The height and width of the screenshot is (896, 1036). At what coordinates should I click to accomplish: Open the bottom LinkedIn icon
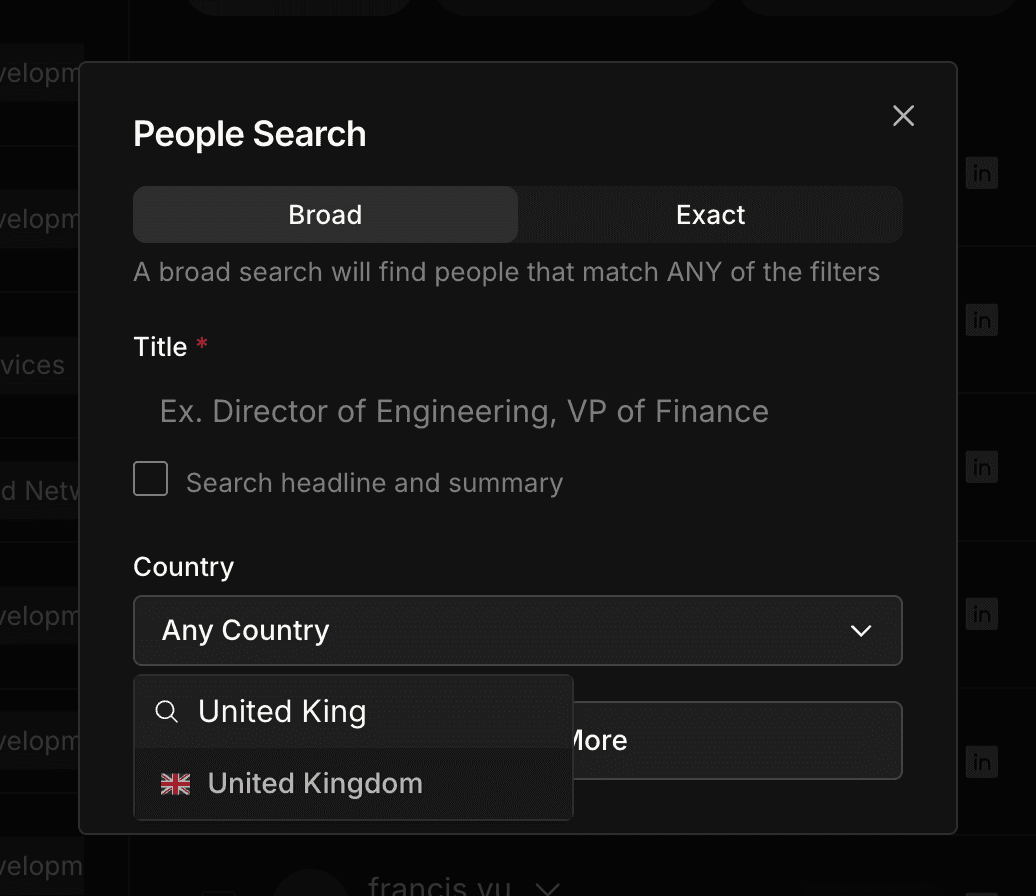pyautogui.click(x=982, y=761)
